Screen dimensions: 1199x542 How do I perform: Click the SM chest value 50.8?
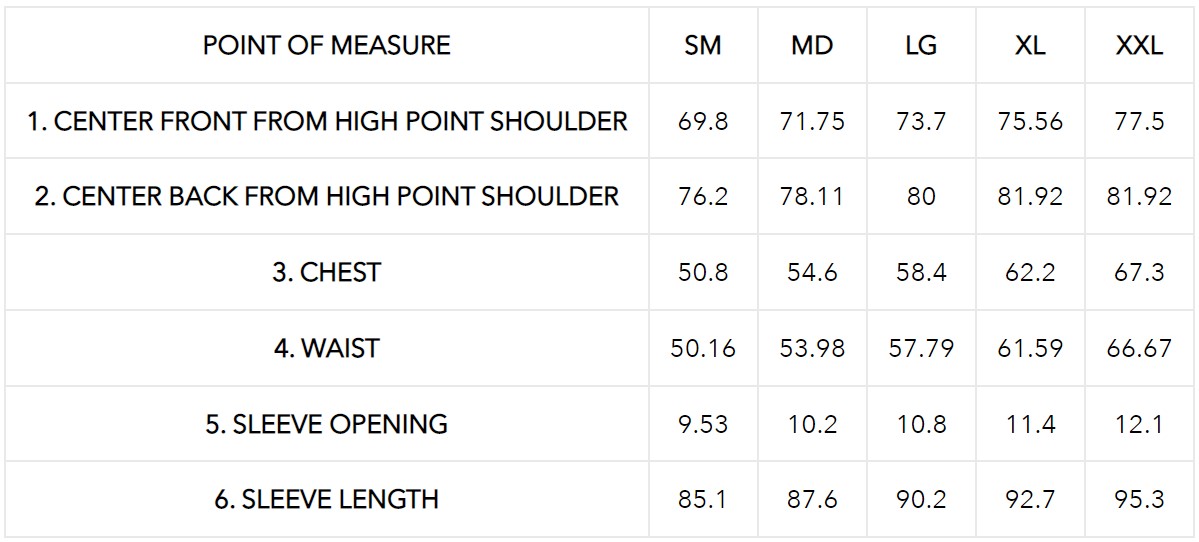(x=702, y=272)
